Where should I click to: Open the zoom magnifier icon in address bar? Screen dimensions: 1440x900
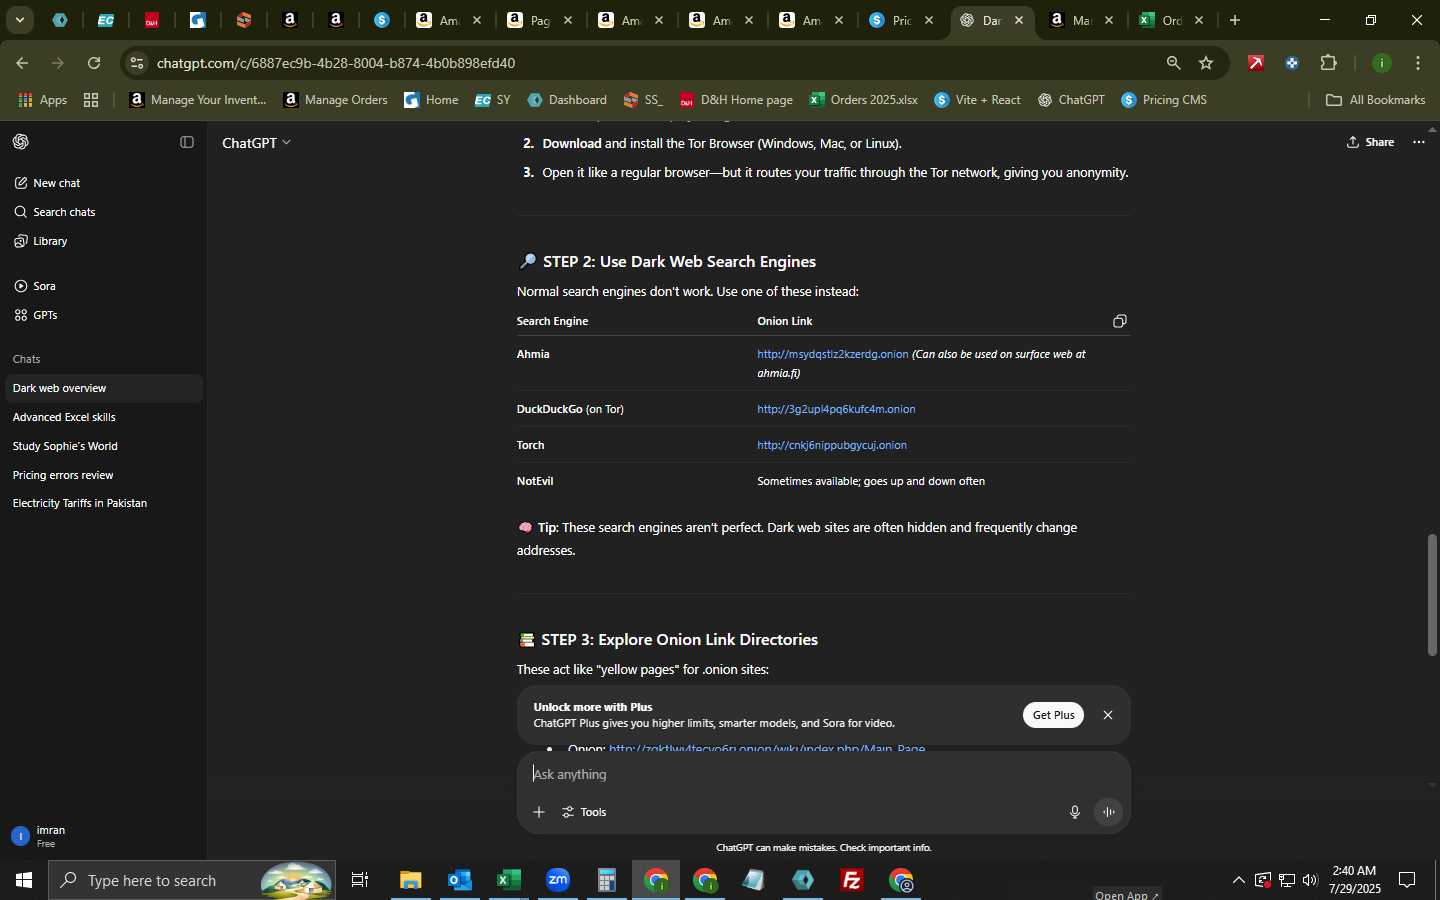coord(1173,63)
